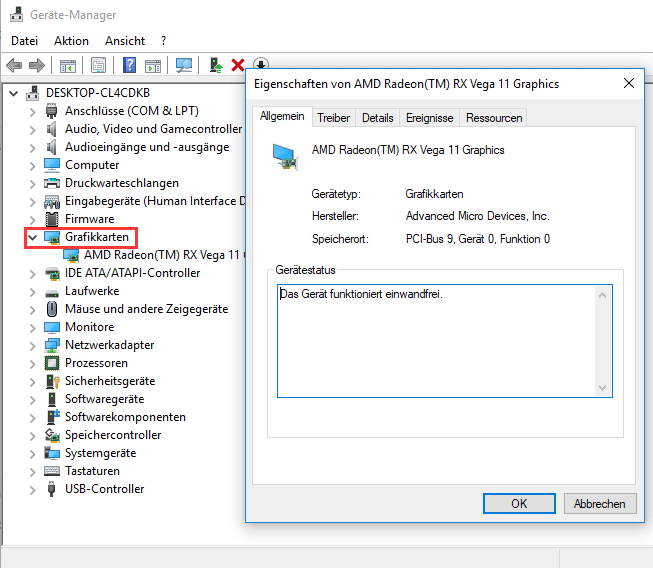
Task: Select the Netzwerkadapter device category
Action: (x=109, y=345)
